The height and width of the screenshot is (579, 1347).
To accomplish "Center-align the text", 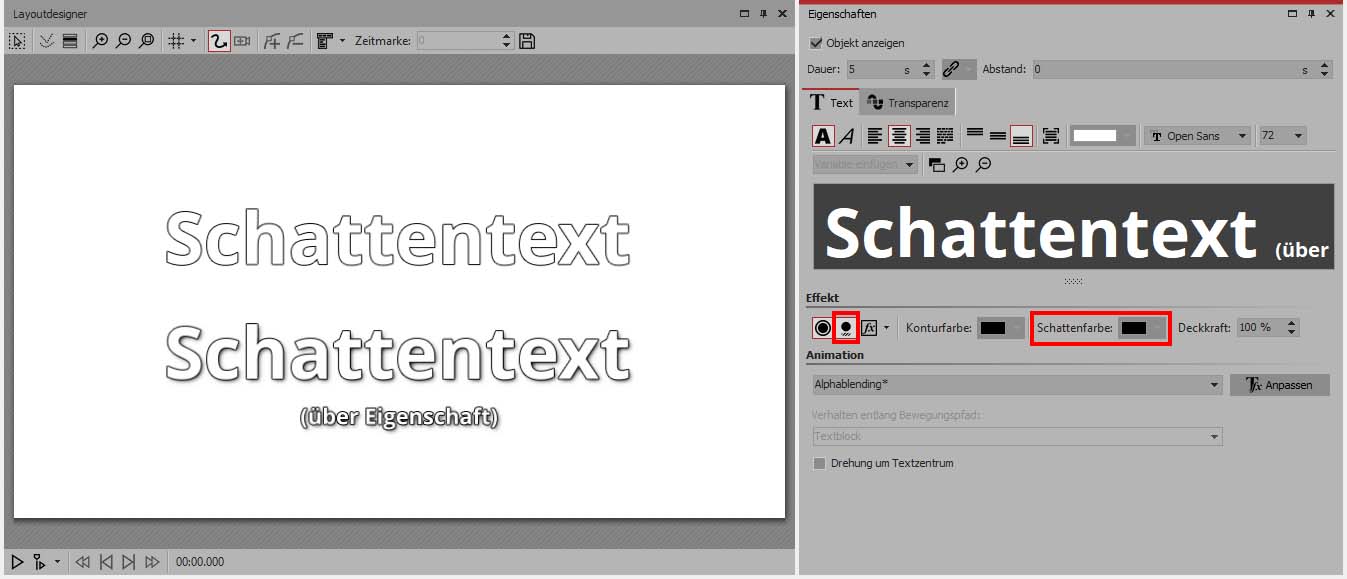I will point(899,136).
